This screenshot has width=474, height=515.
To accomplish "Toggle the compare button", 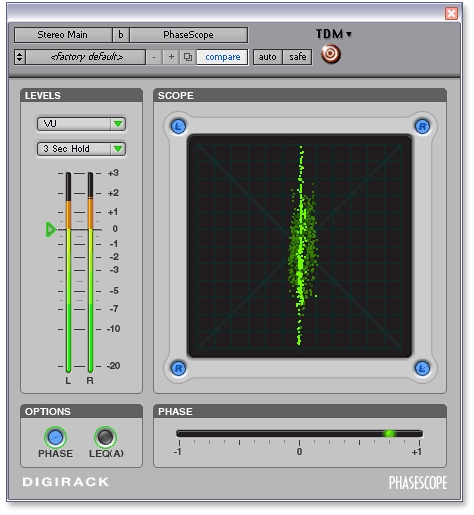I will point(223,57).
